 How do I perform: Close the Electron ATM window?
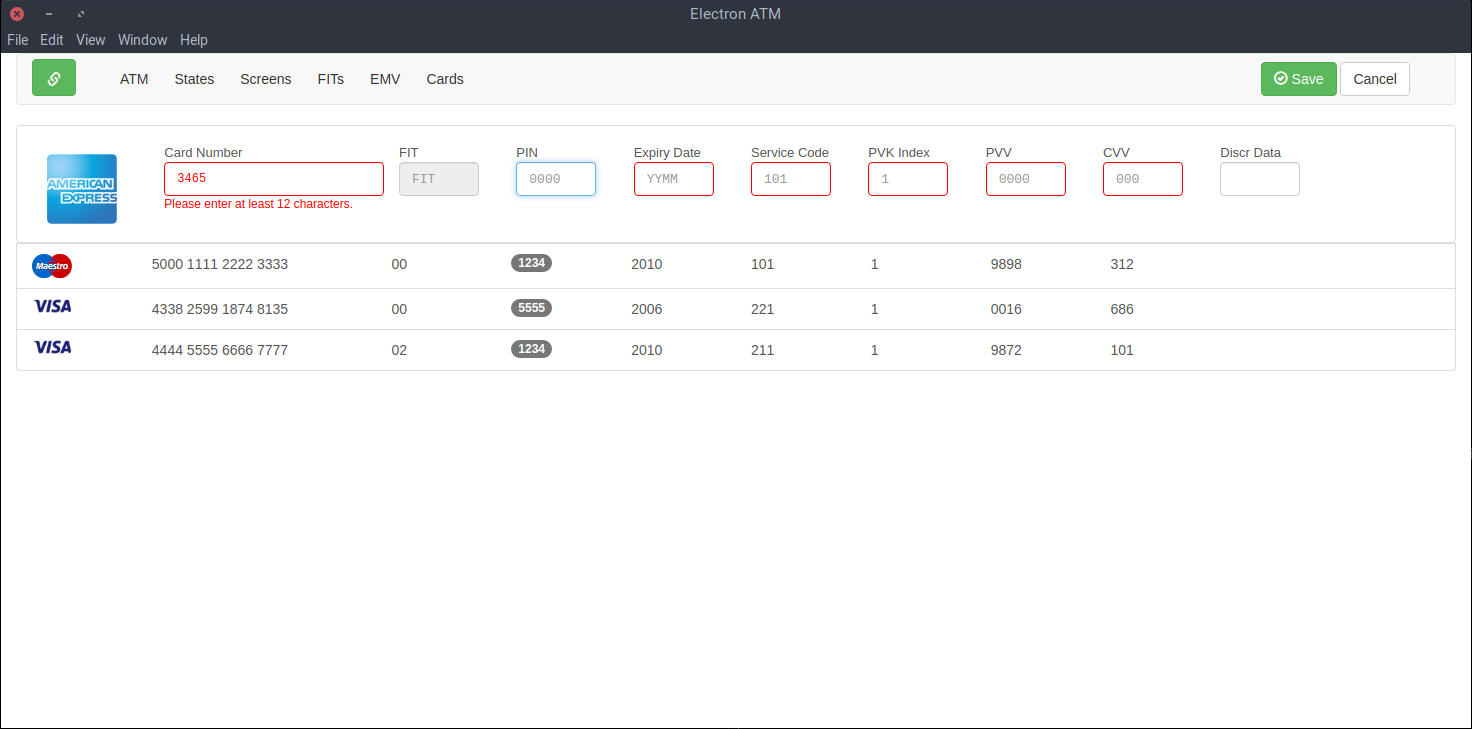tap(17, 14)
